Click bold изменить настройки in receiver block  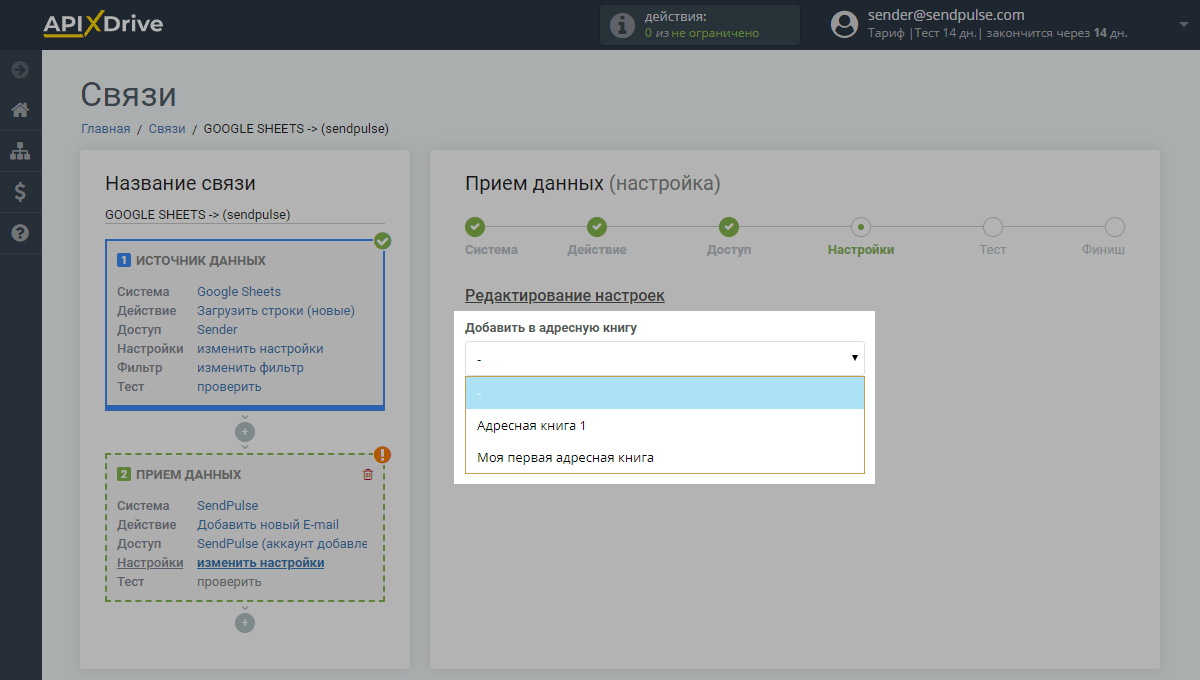(x=261, y=563)
